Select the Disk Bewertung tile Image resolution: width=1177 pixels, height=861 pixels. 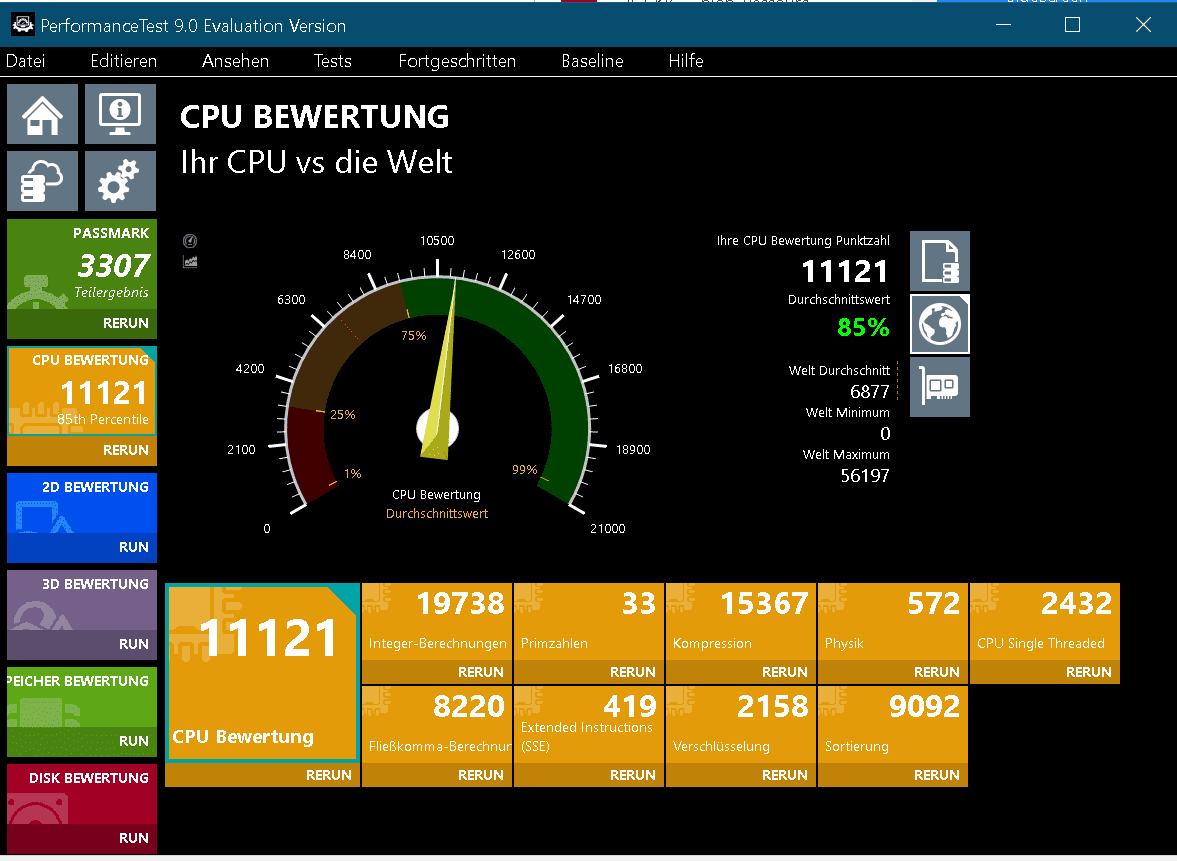click(x=82, y=793)
